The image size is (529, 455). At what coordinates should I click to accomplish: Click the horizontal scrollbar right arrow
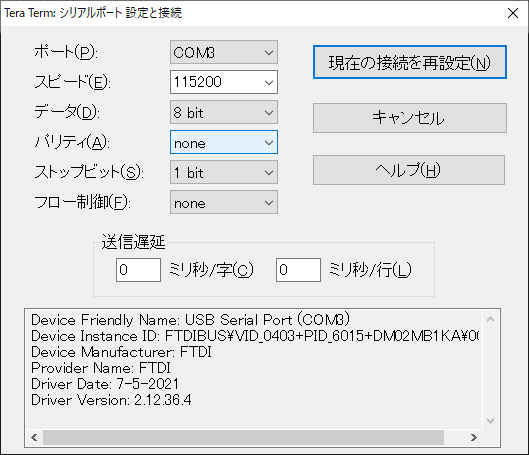473,437
